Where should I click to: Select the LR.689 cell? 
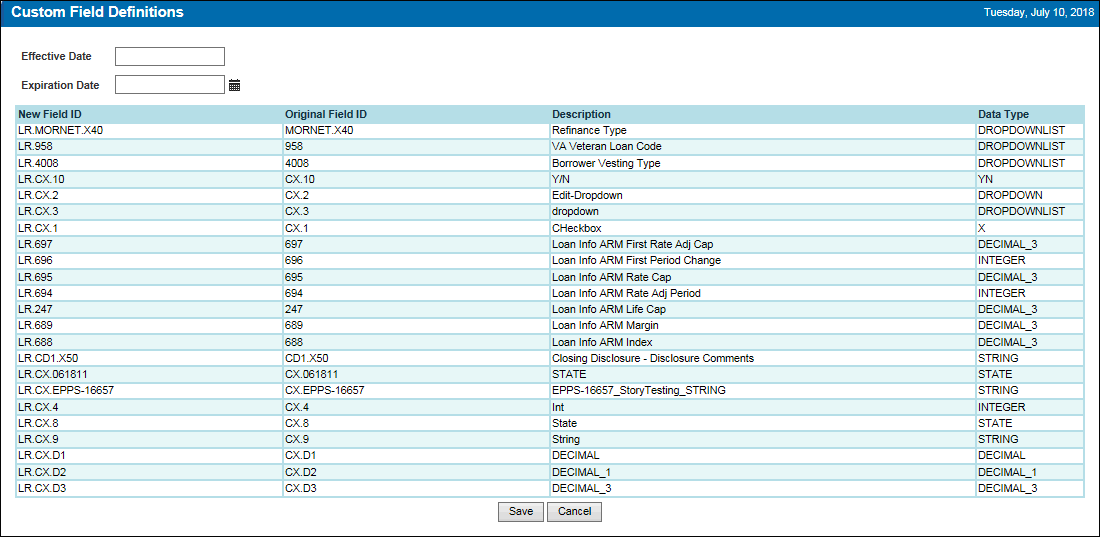tap(149, 326)
